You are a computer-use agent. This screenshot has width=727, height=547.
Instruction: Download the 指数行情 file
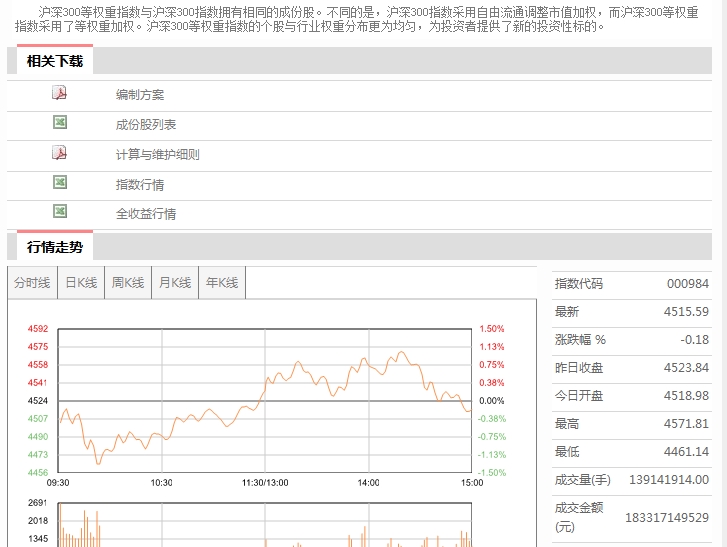[x=140, y=184]
